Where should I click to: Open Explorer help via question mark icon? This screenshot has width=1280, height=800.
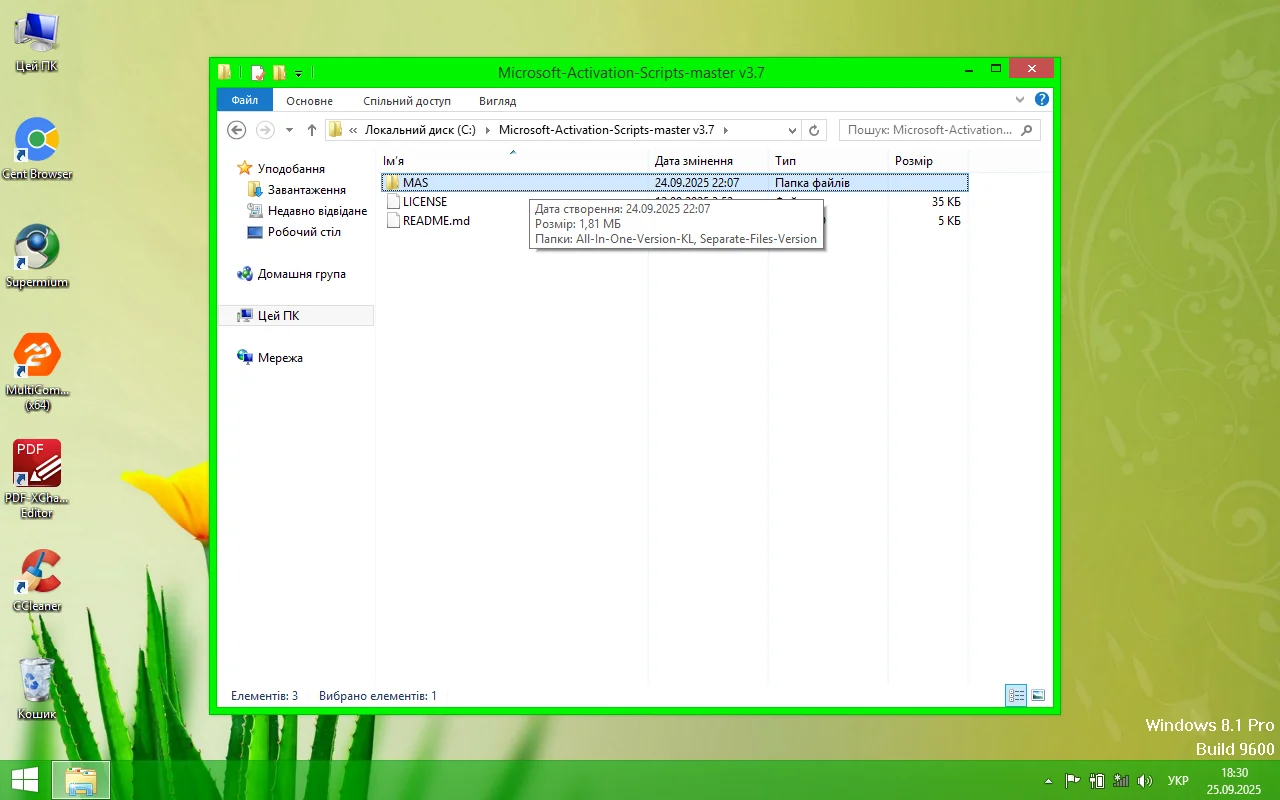1041,100
